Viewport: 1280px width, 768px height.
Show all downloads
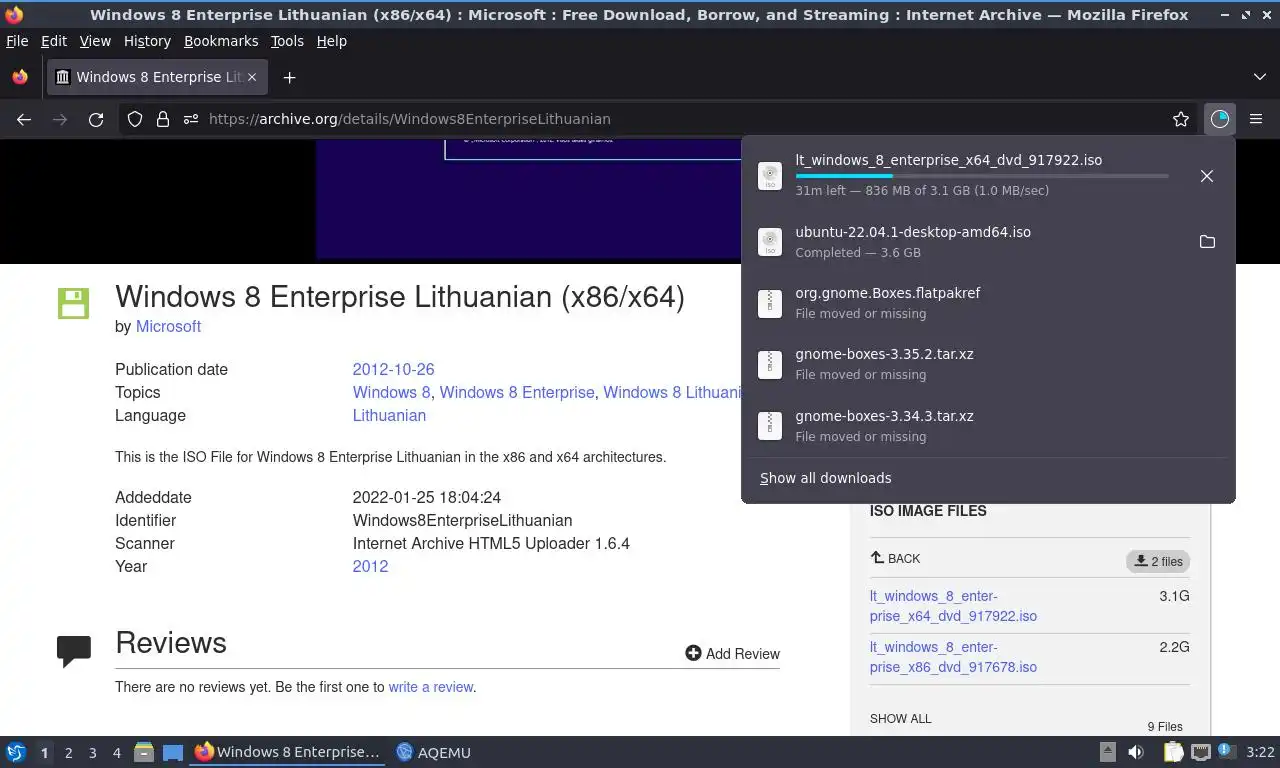point(825,478)
